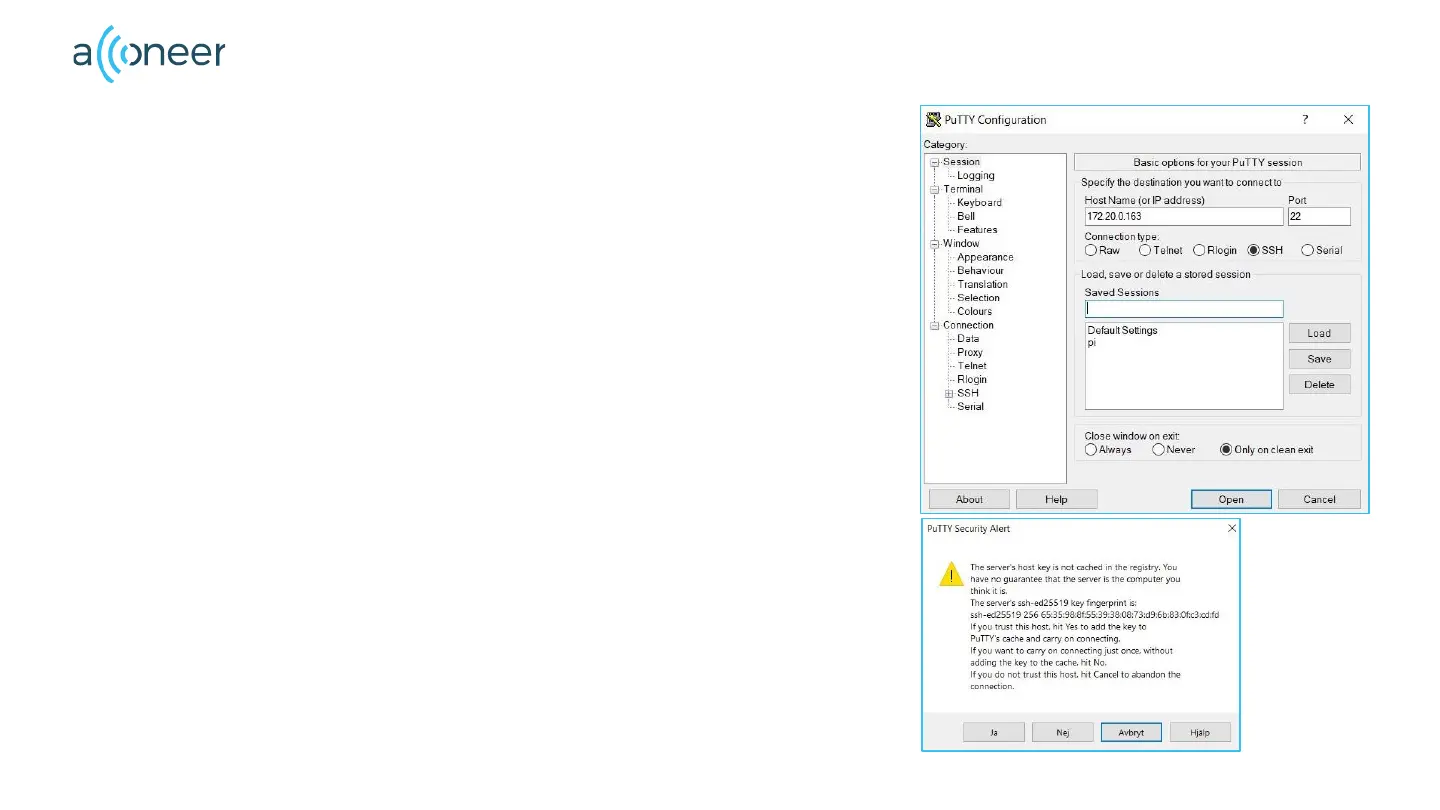Click Open to start the connection
Viewport: 1440px width, 810px height.
click(1231, 499)
